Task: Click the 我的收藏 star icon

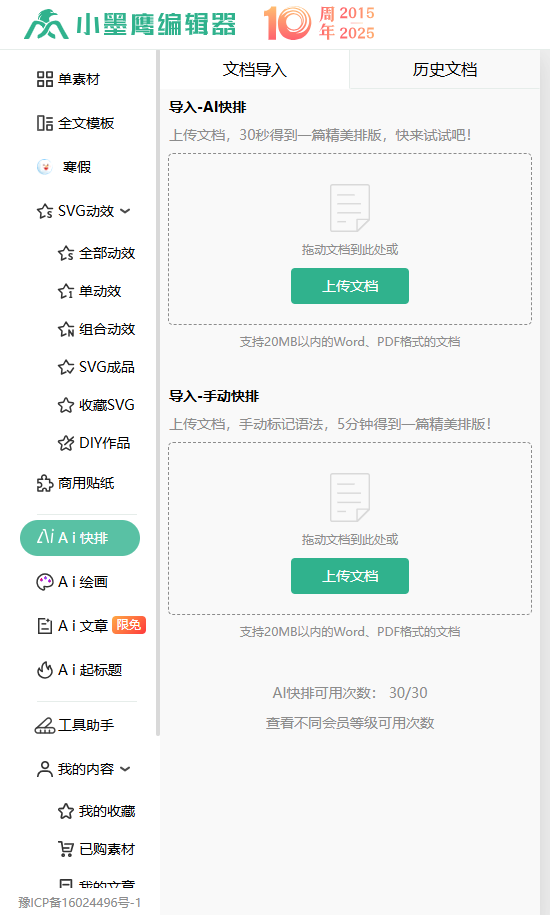Action: [x=66, y=811]
